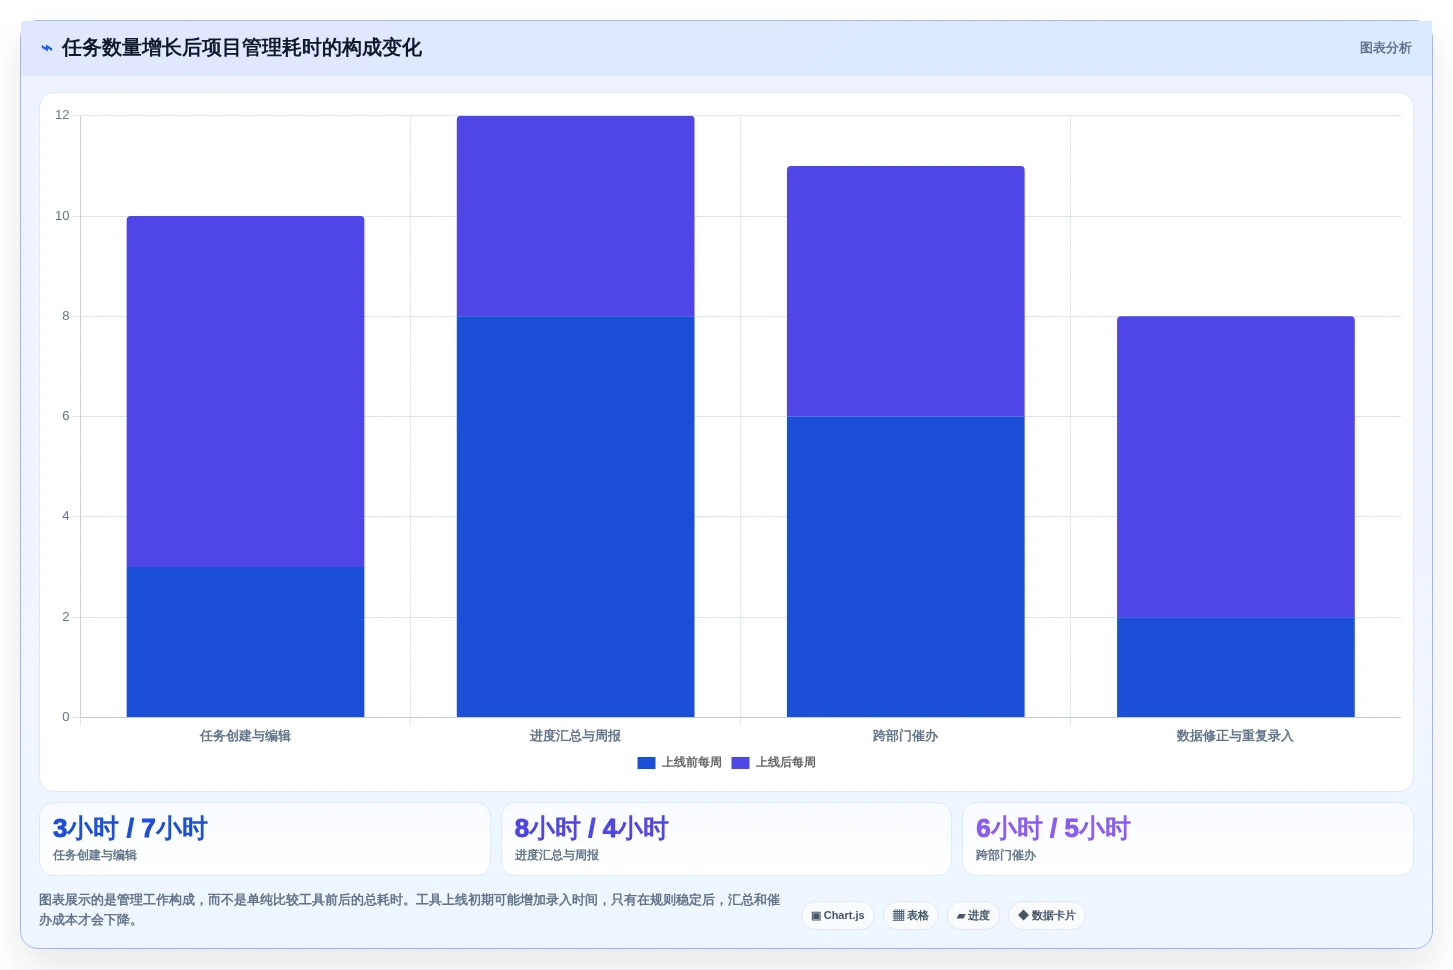Viewport: 1453px width, 970px height.
Task: Click the 上线前 bar segment for 跨部门催办
Action: (x=905, y=567)
